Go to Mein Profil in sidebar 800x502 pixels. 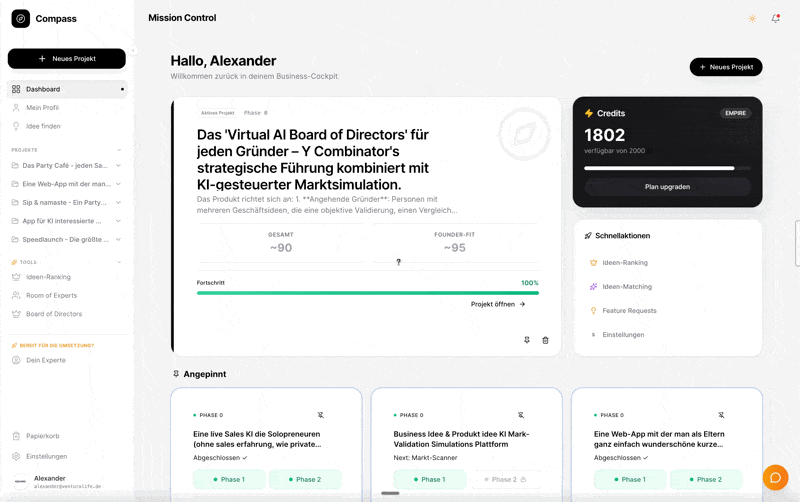point(42,108)
